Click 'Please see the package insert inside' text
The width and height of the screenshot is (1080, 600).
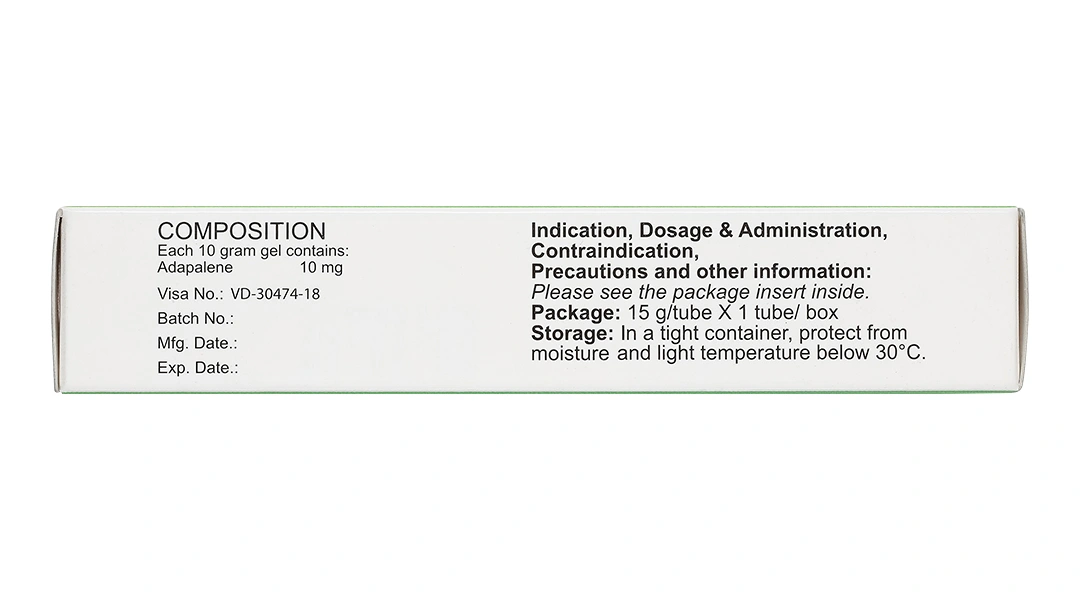point(701,292)
